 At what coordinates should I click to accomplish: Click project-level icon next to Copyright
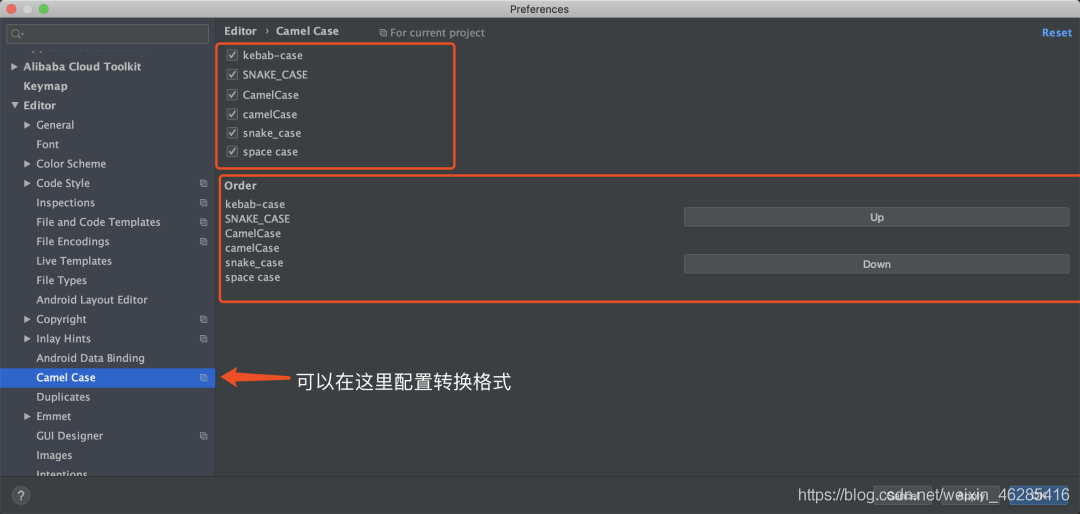click(203, 319)
